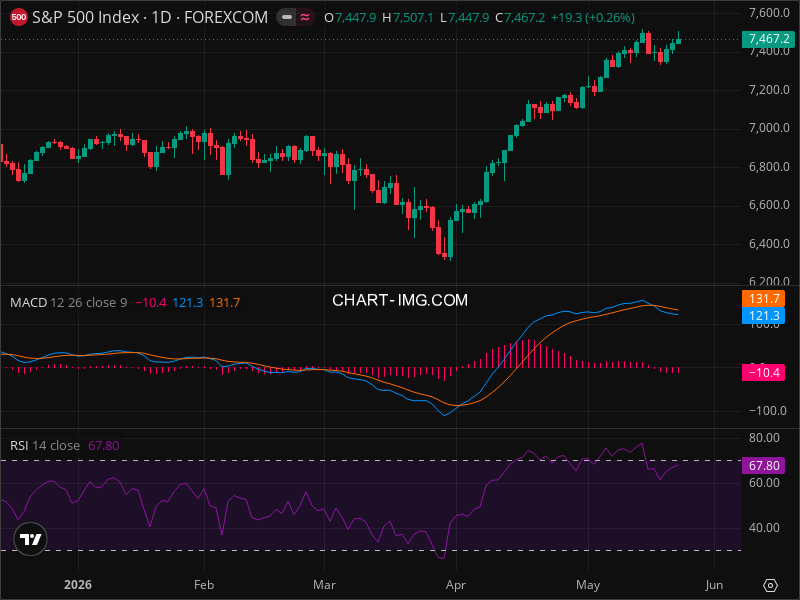Click the Mar time axis label
This screenshot has height=600, width=800.
324,585
